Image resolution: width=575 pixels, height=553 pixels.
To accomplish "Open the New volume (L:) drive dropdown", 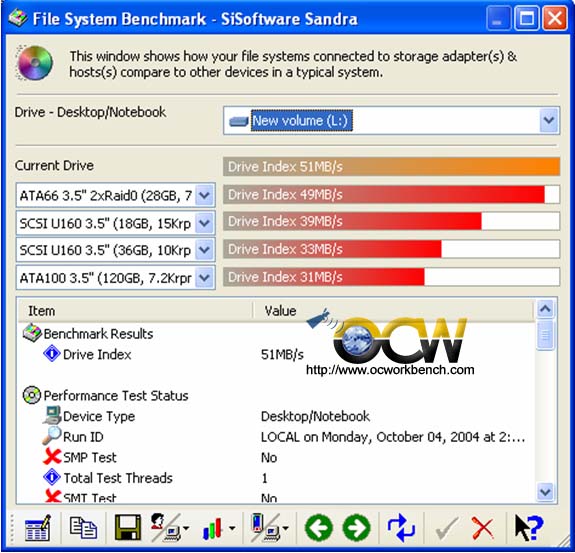I will (549, 120).
